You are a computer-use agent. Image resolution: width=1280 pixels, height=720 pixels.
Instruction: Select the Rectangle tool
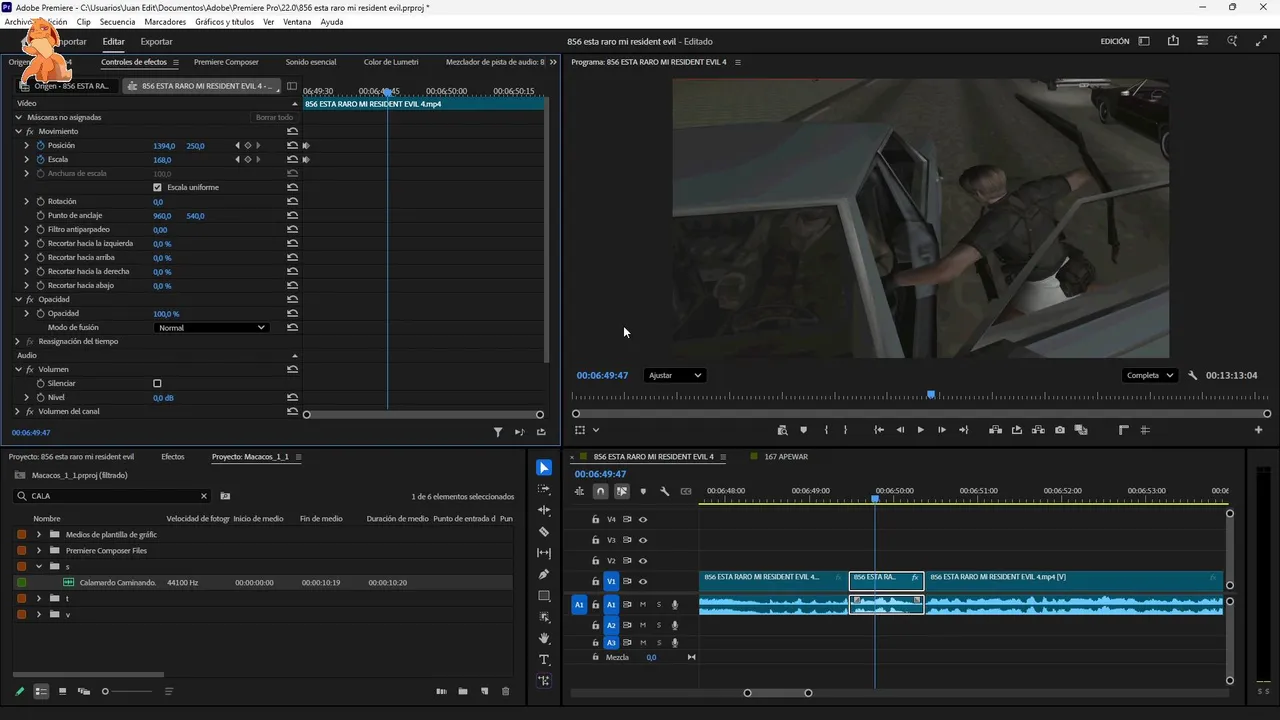[x=544, y=596]
